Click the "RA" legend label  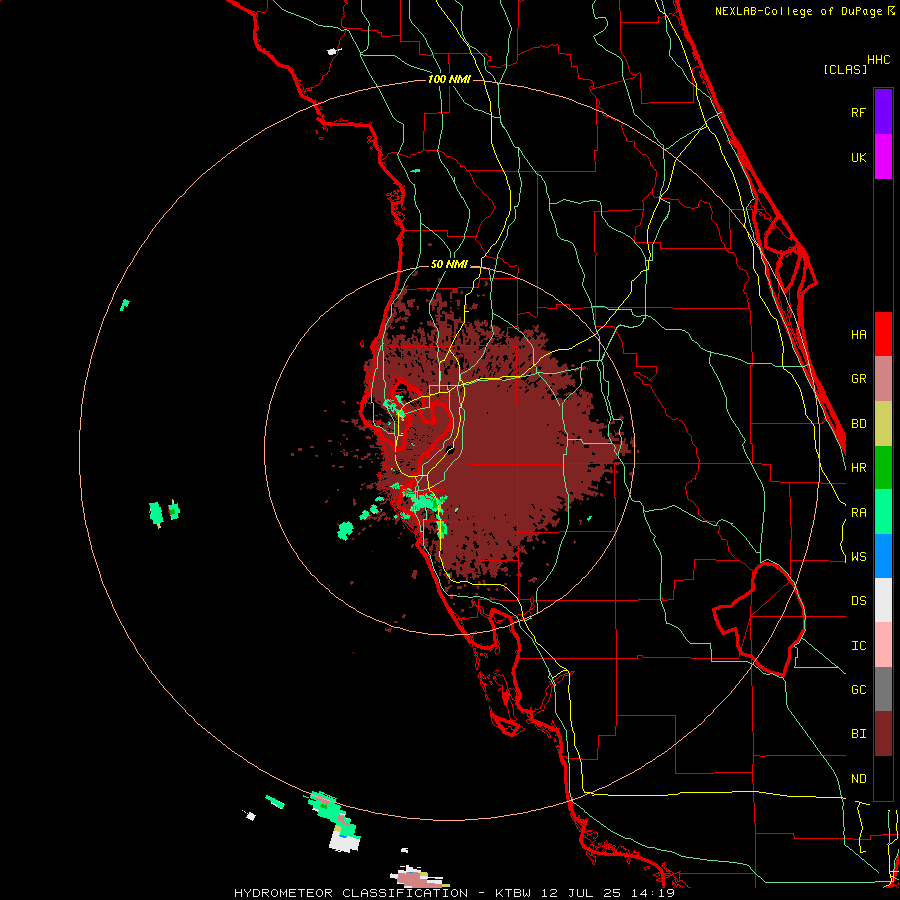[x=858, y=513]
